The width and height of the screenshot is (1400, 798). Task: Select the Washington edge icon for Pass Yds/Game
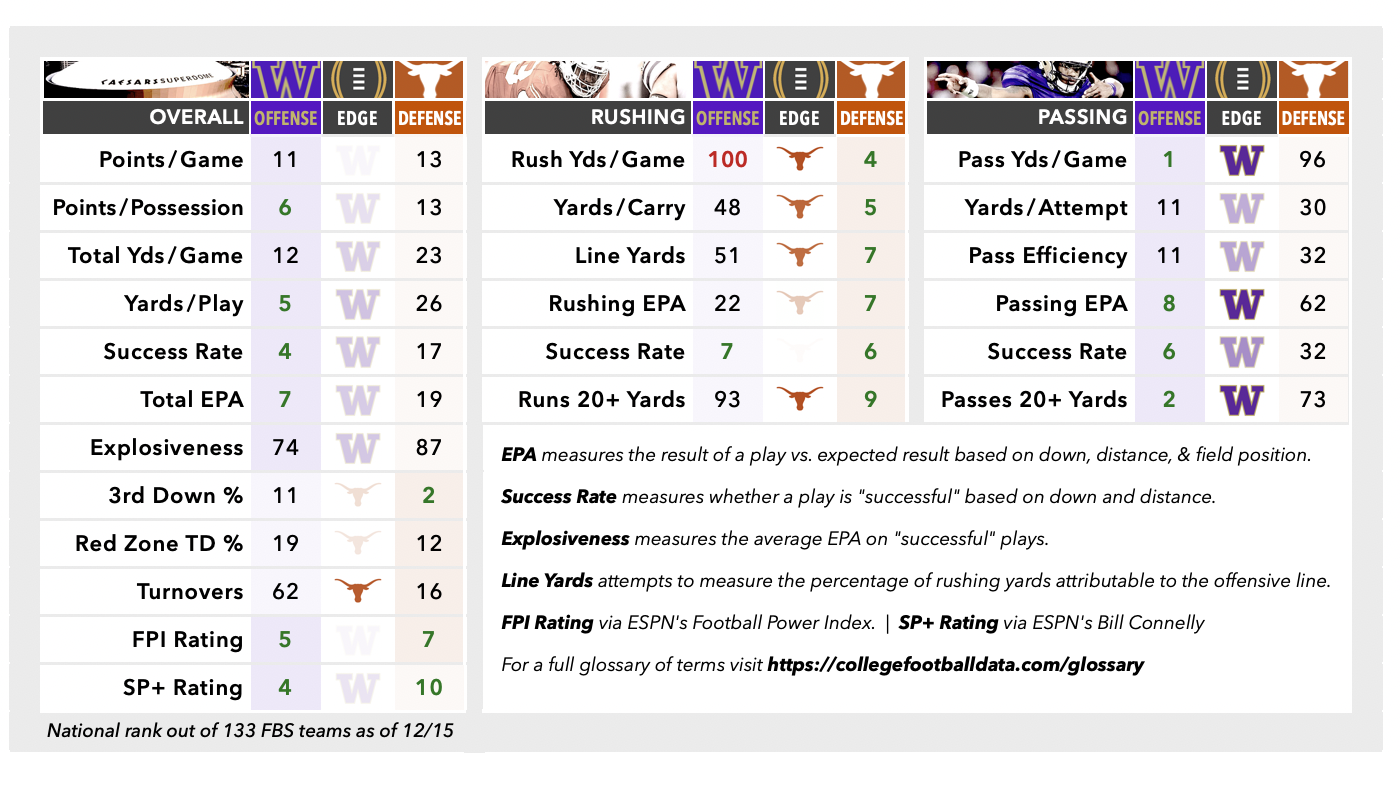click(1241, 160)
